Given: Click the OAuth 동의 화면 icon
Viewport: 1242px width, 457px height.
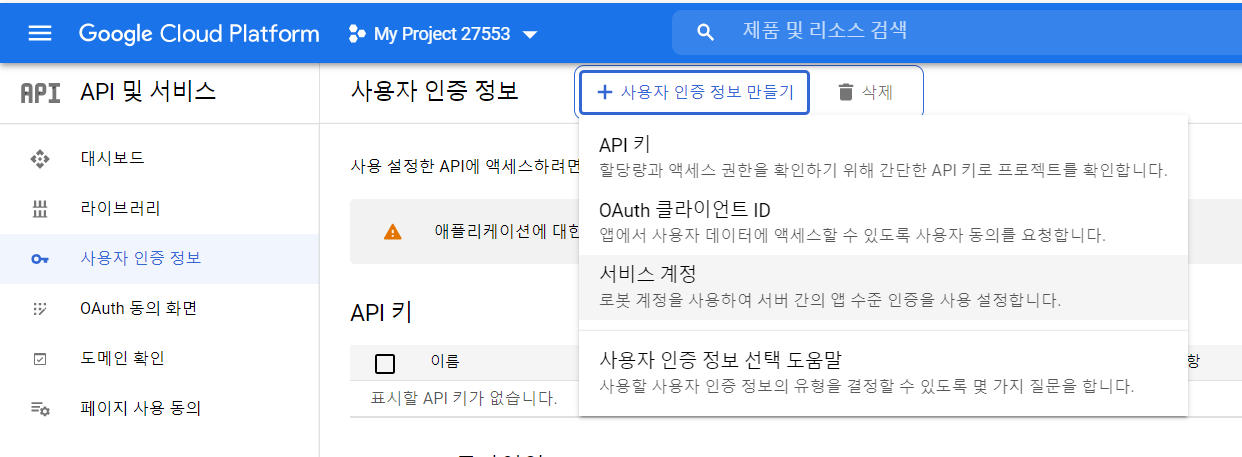Looking at the screenshot, I should [40, 309].
